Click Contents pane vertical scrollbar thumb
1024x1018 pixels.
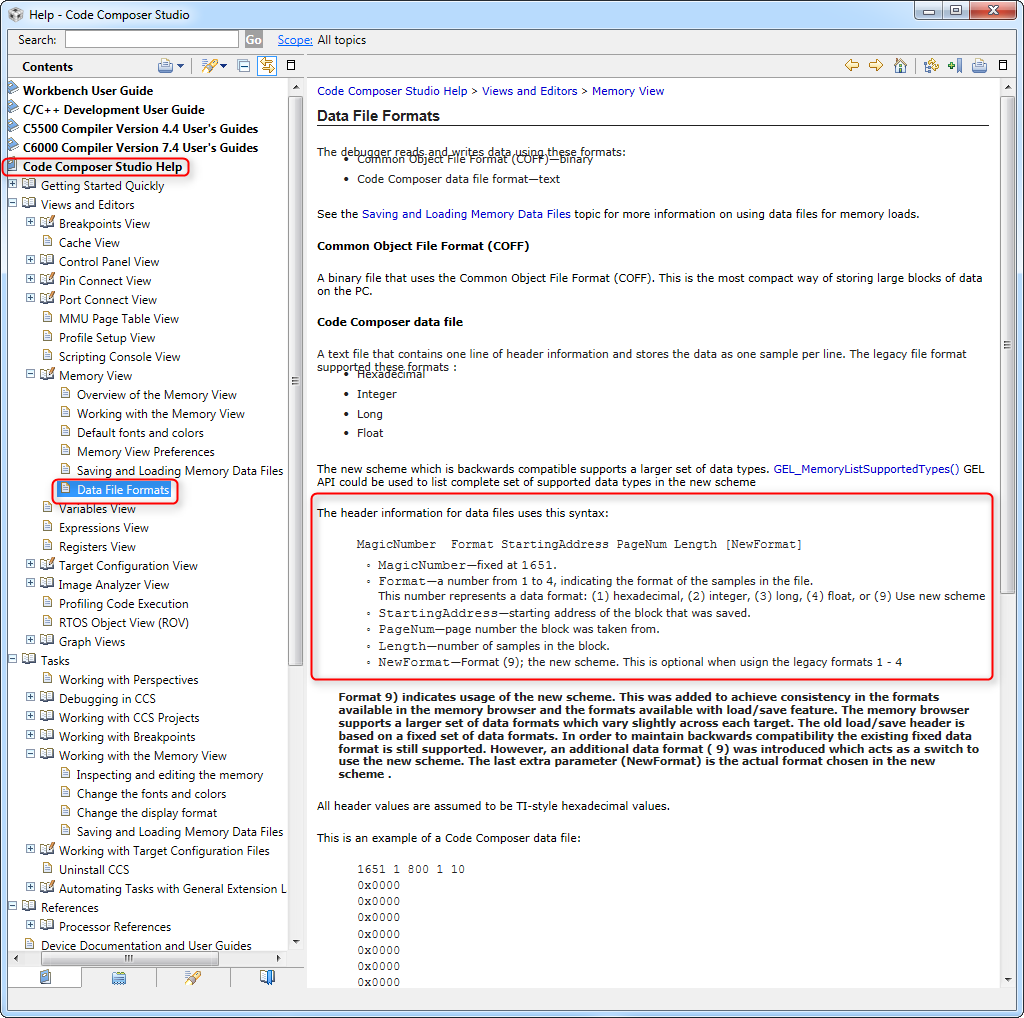pos(295,380)
